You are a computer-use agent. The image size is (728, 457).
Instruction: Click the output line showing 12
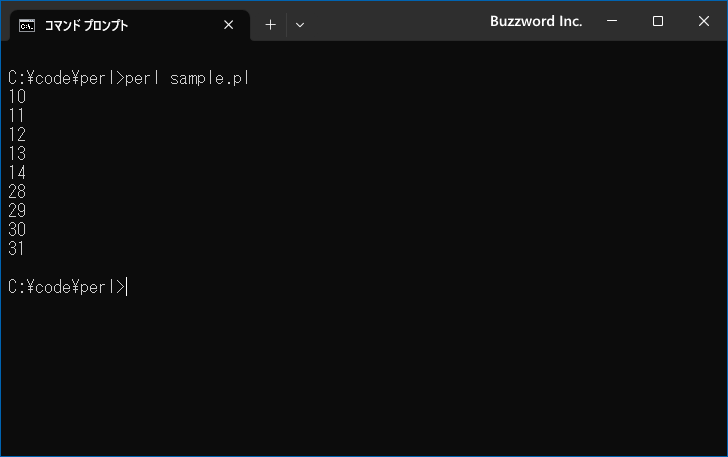click(17, 135)
